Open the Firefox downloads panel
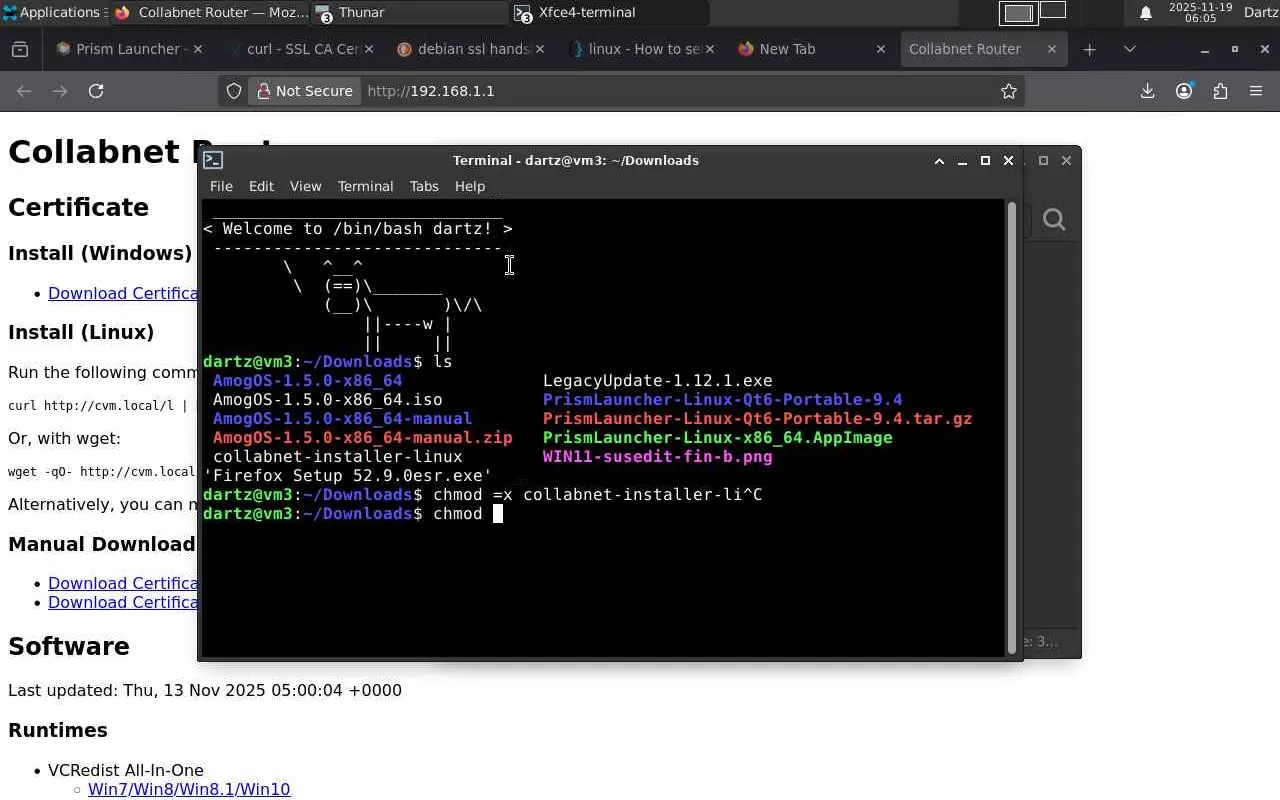 coord(1147,91)
